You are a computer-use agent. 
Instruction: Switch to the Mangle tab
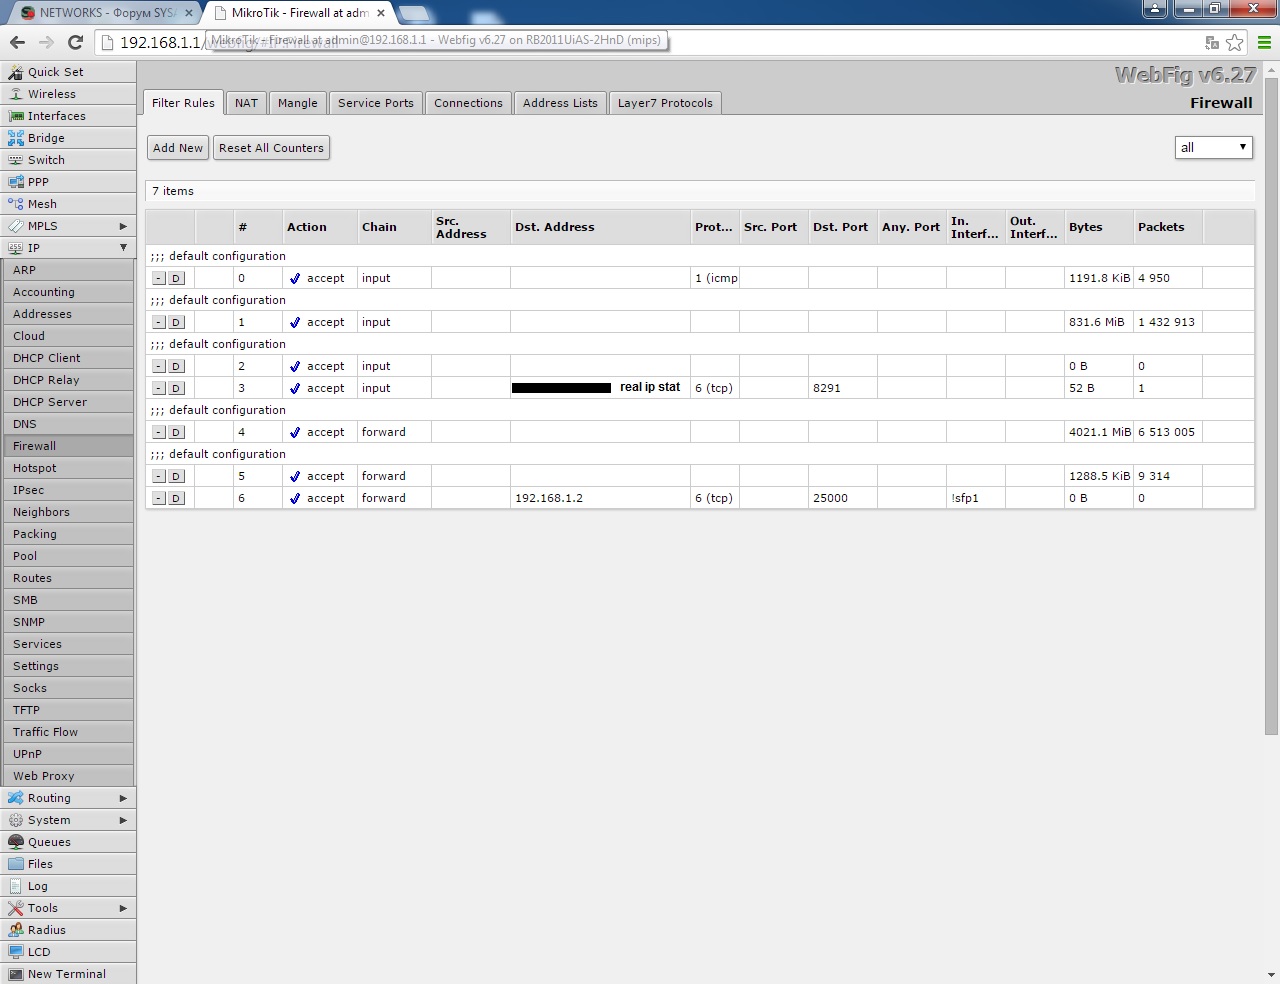point(298,103)
